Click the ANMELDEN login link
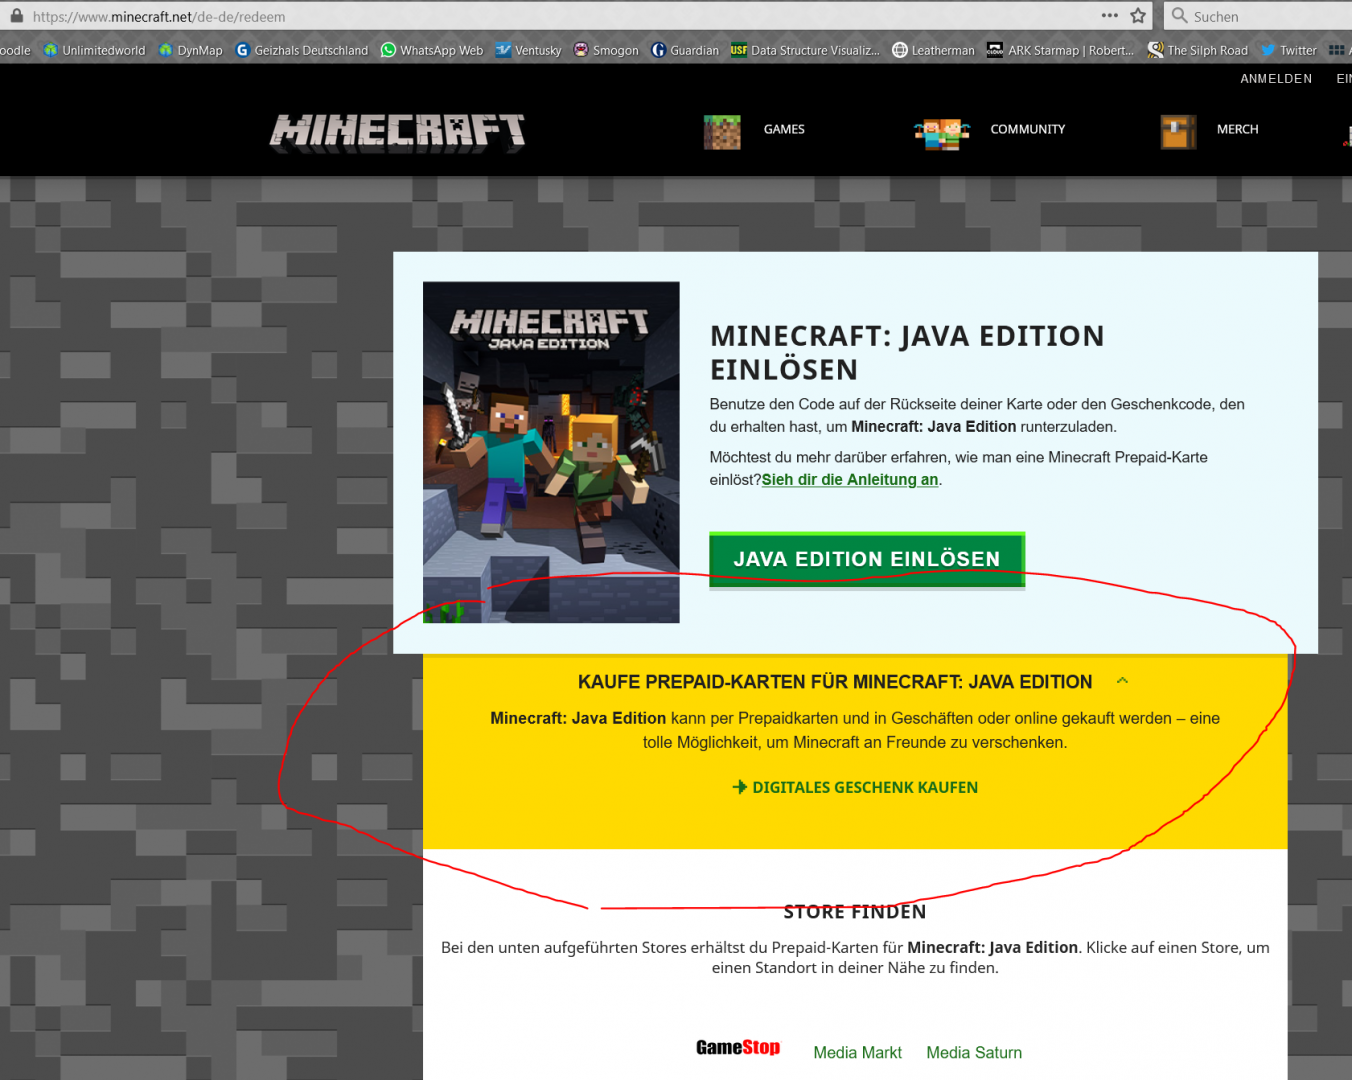This screenshot has width=1352, height=1080. 1276,79
